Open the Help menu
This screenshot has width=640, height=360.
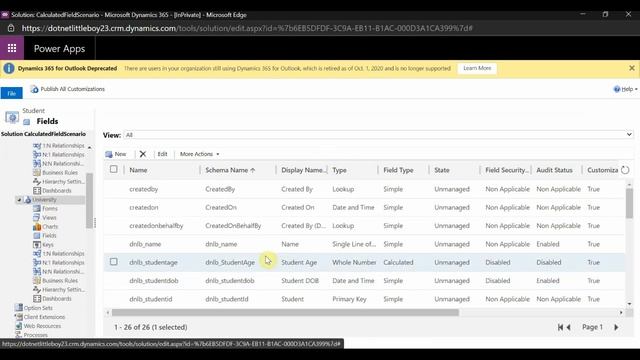[x=625, y=89]
